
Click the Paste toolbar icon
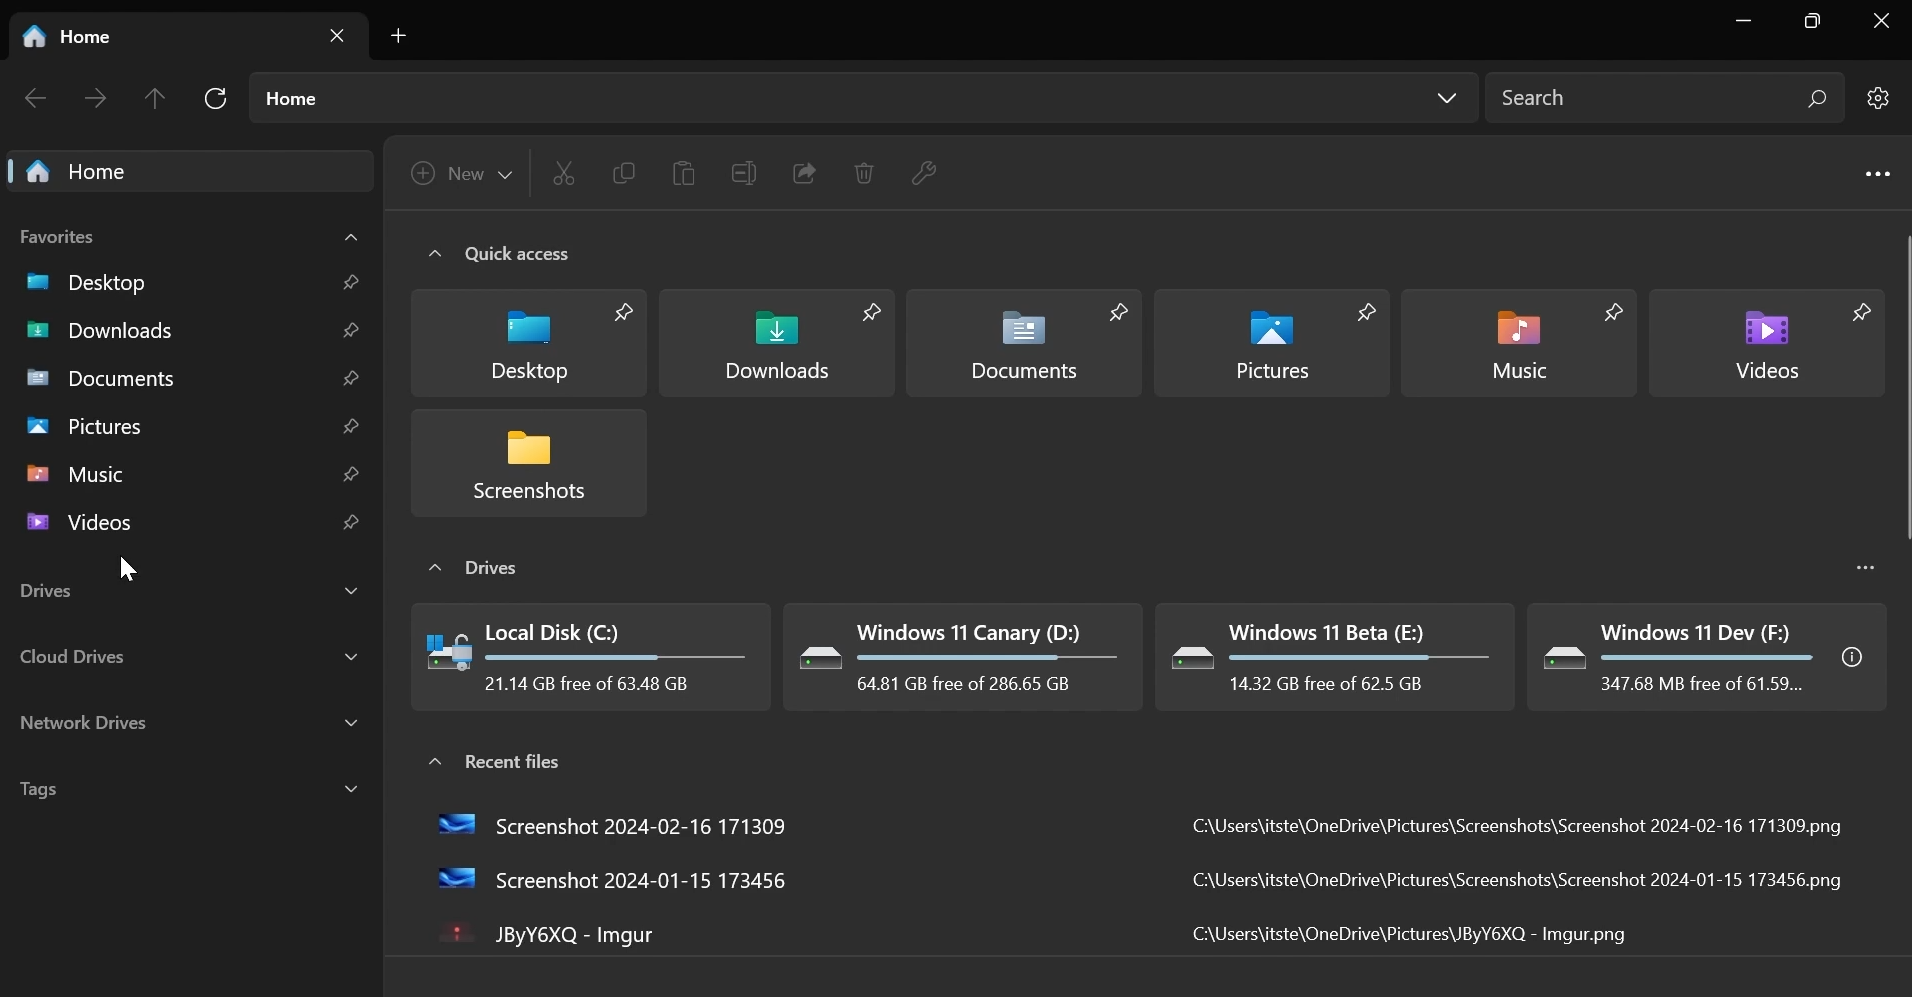click(x=683, y=173)
